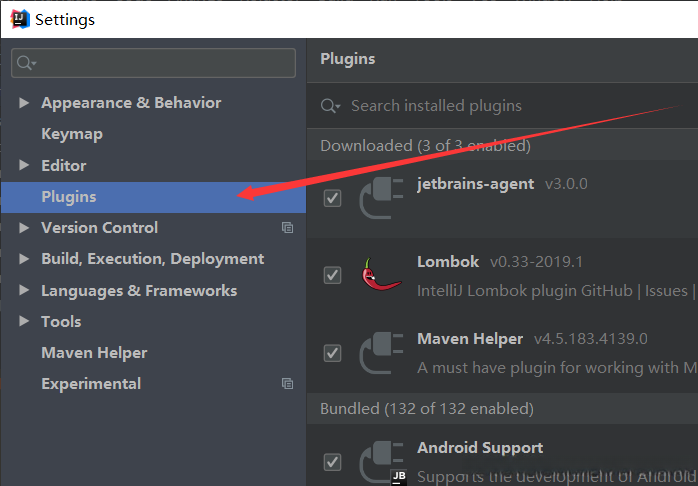Image resolution: width=698 pixels, height=486 pixels.
Task: Click the IntelliJ logo in title bar
Action: pos(19,18)
